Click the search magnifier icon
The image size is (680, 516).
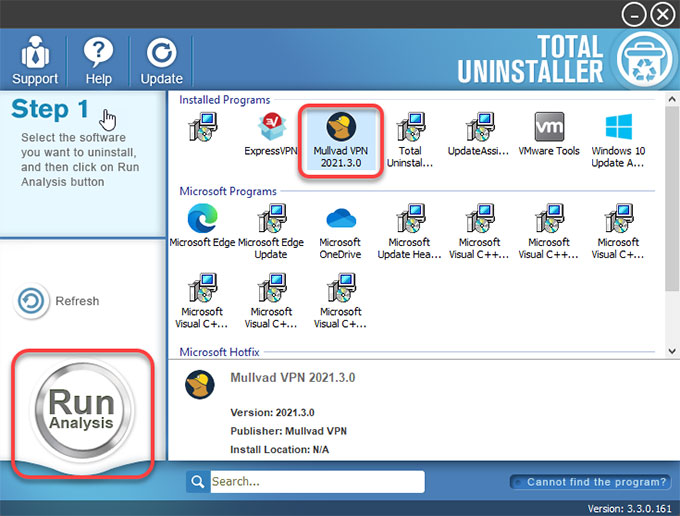tap(198, 482)
